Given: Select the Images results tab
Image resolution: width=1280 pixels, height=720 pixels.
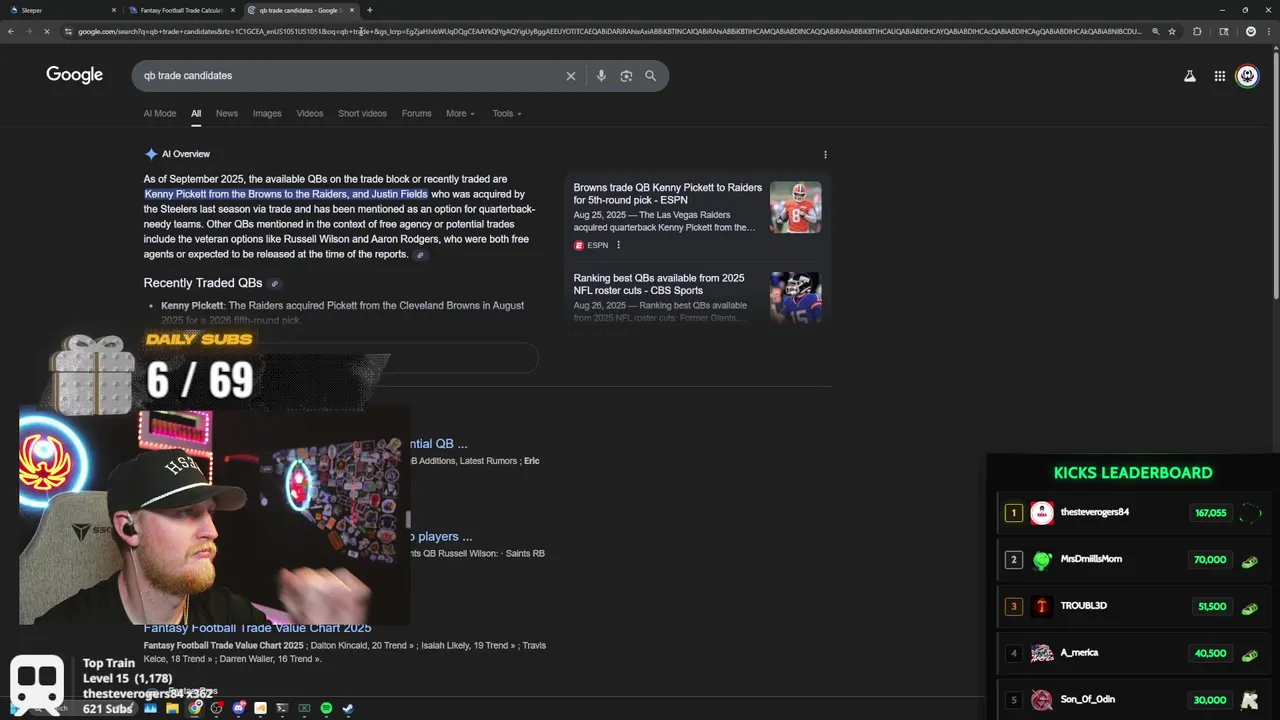Looking at the screenshot, I should click(267, 113).
